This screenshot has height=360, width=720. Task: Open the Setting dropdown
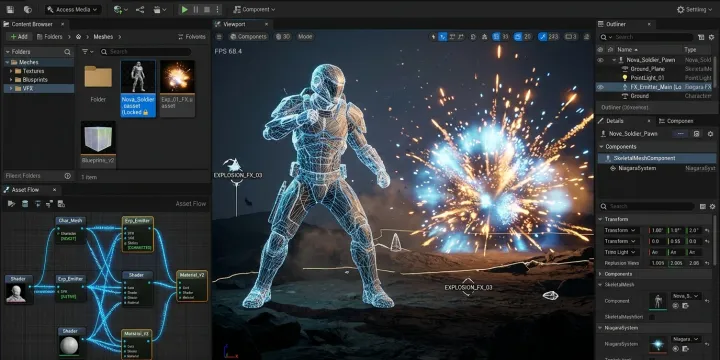tap(695, 9)
